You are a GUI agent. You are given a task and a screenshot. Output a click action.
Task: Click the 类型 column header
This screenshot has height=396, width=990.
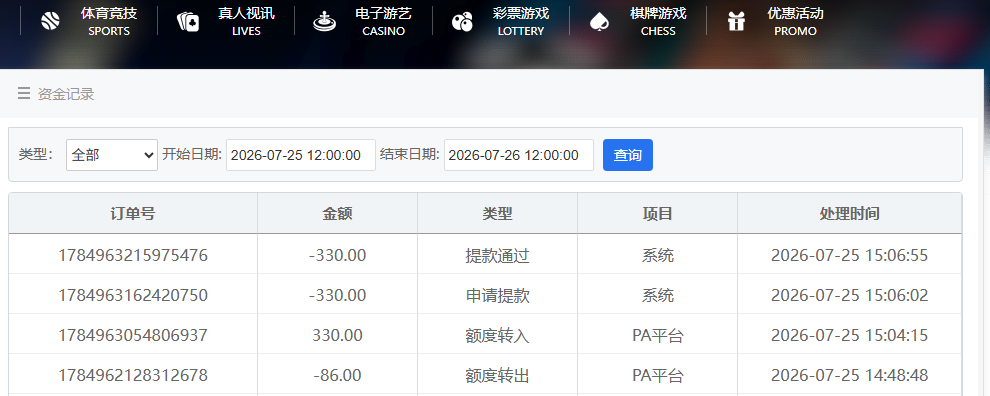(498, 213)
